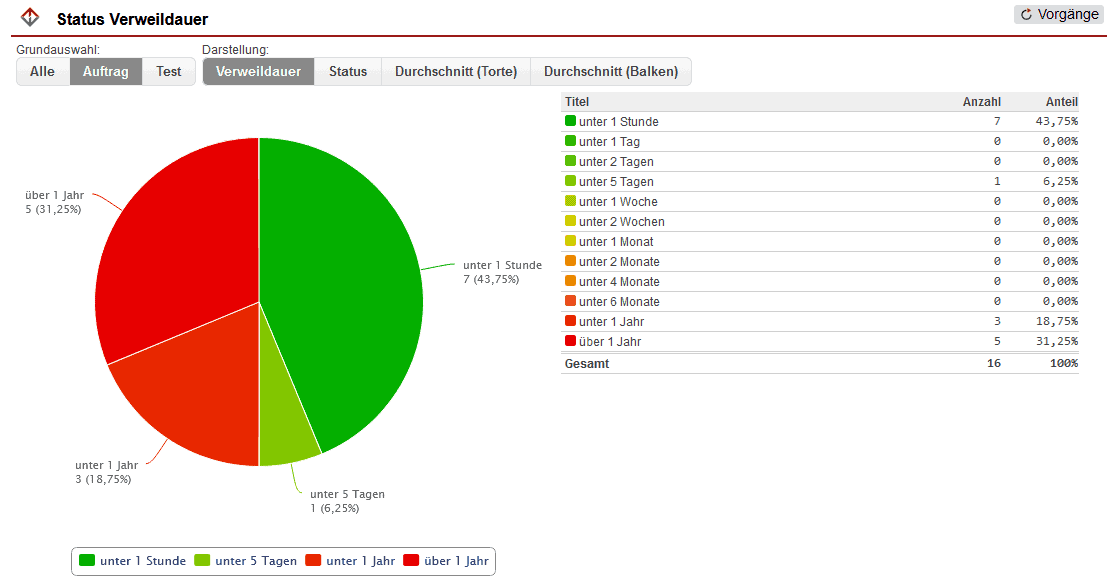Select the Auftrag base selection
This screenshot has width=1107, height=579.
(x=106, y=72)
